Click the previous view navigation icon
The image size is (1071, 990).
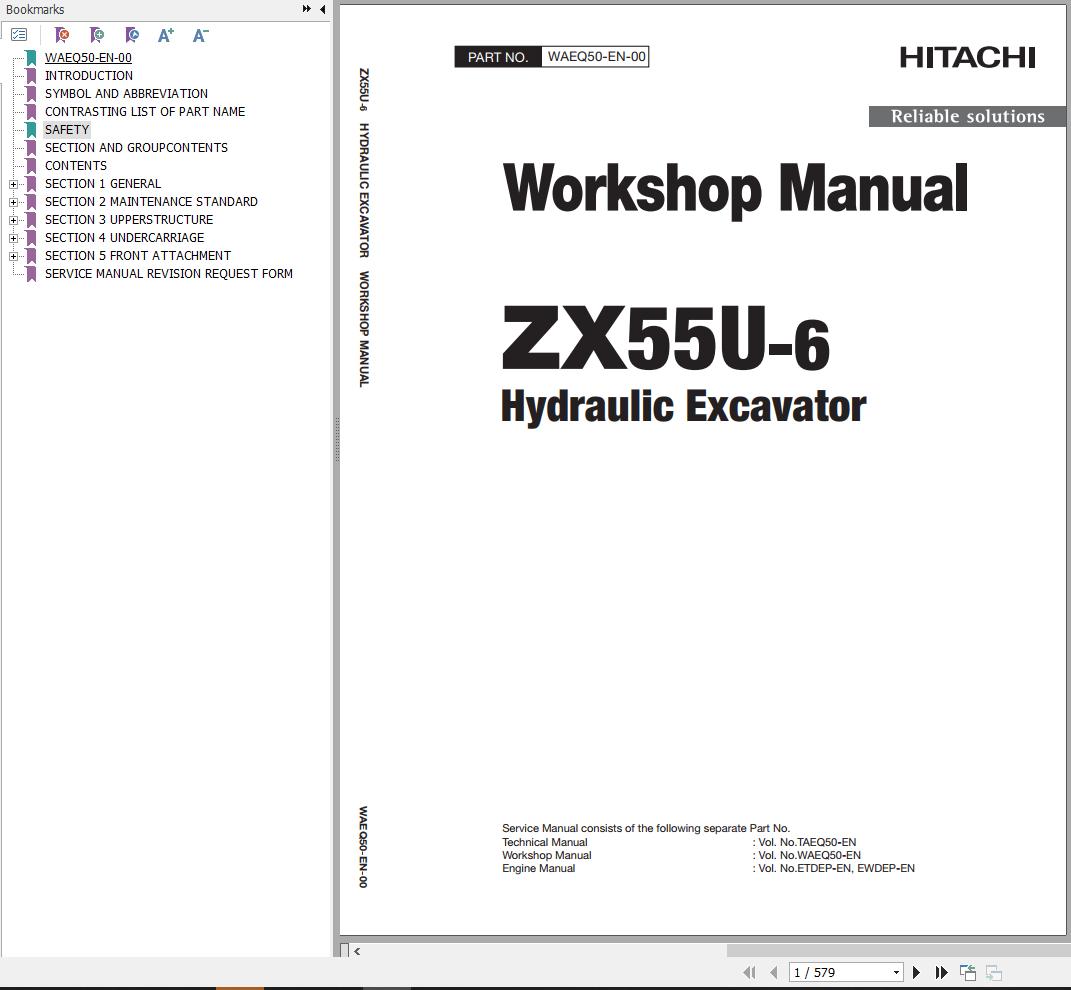point(967,972)
